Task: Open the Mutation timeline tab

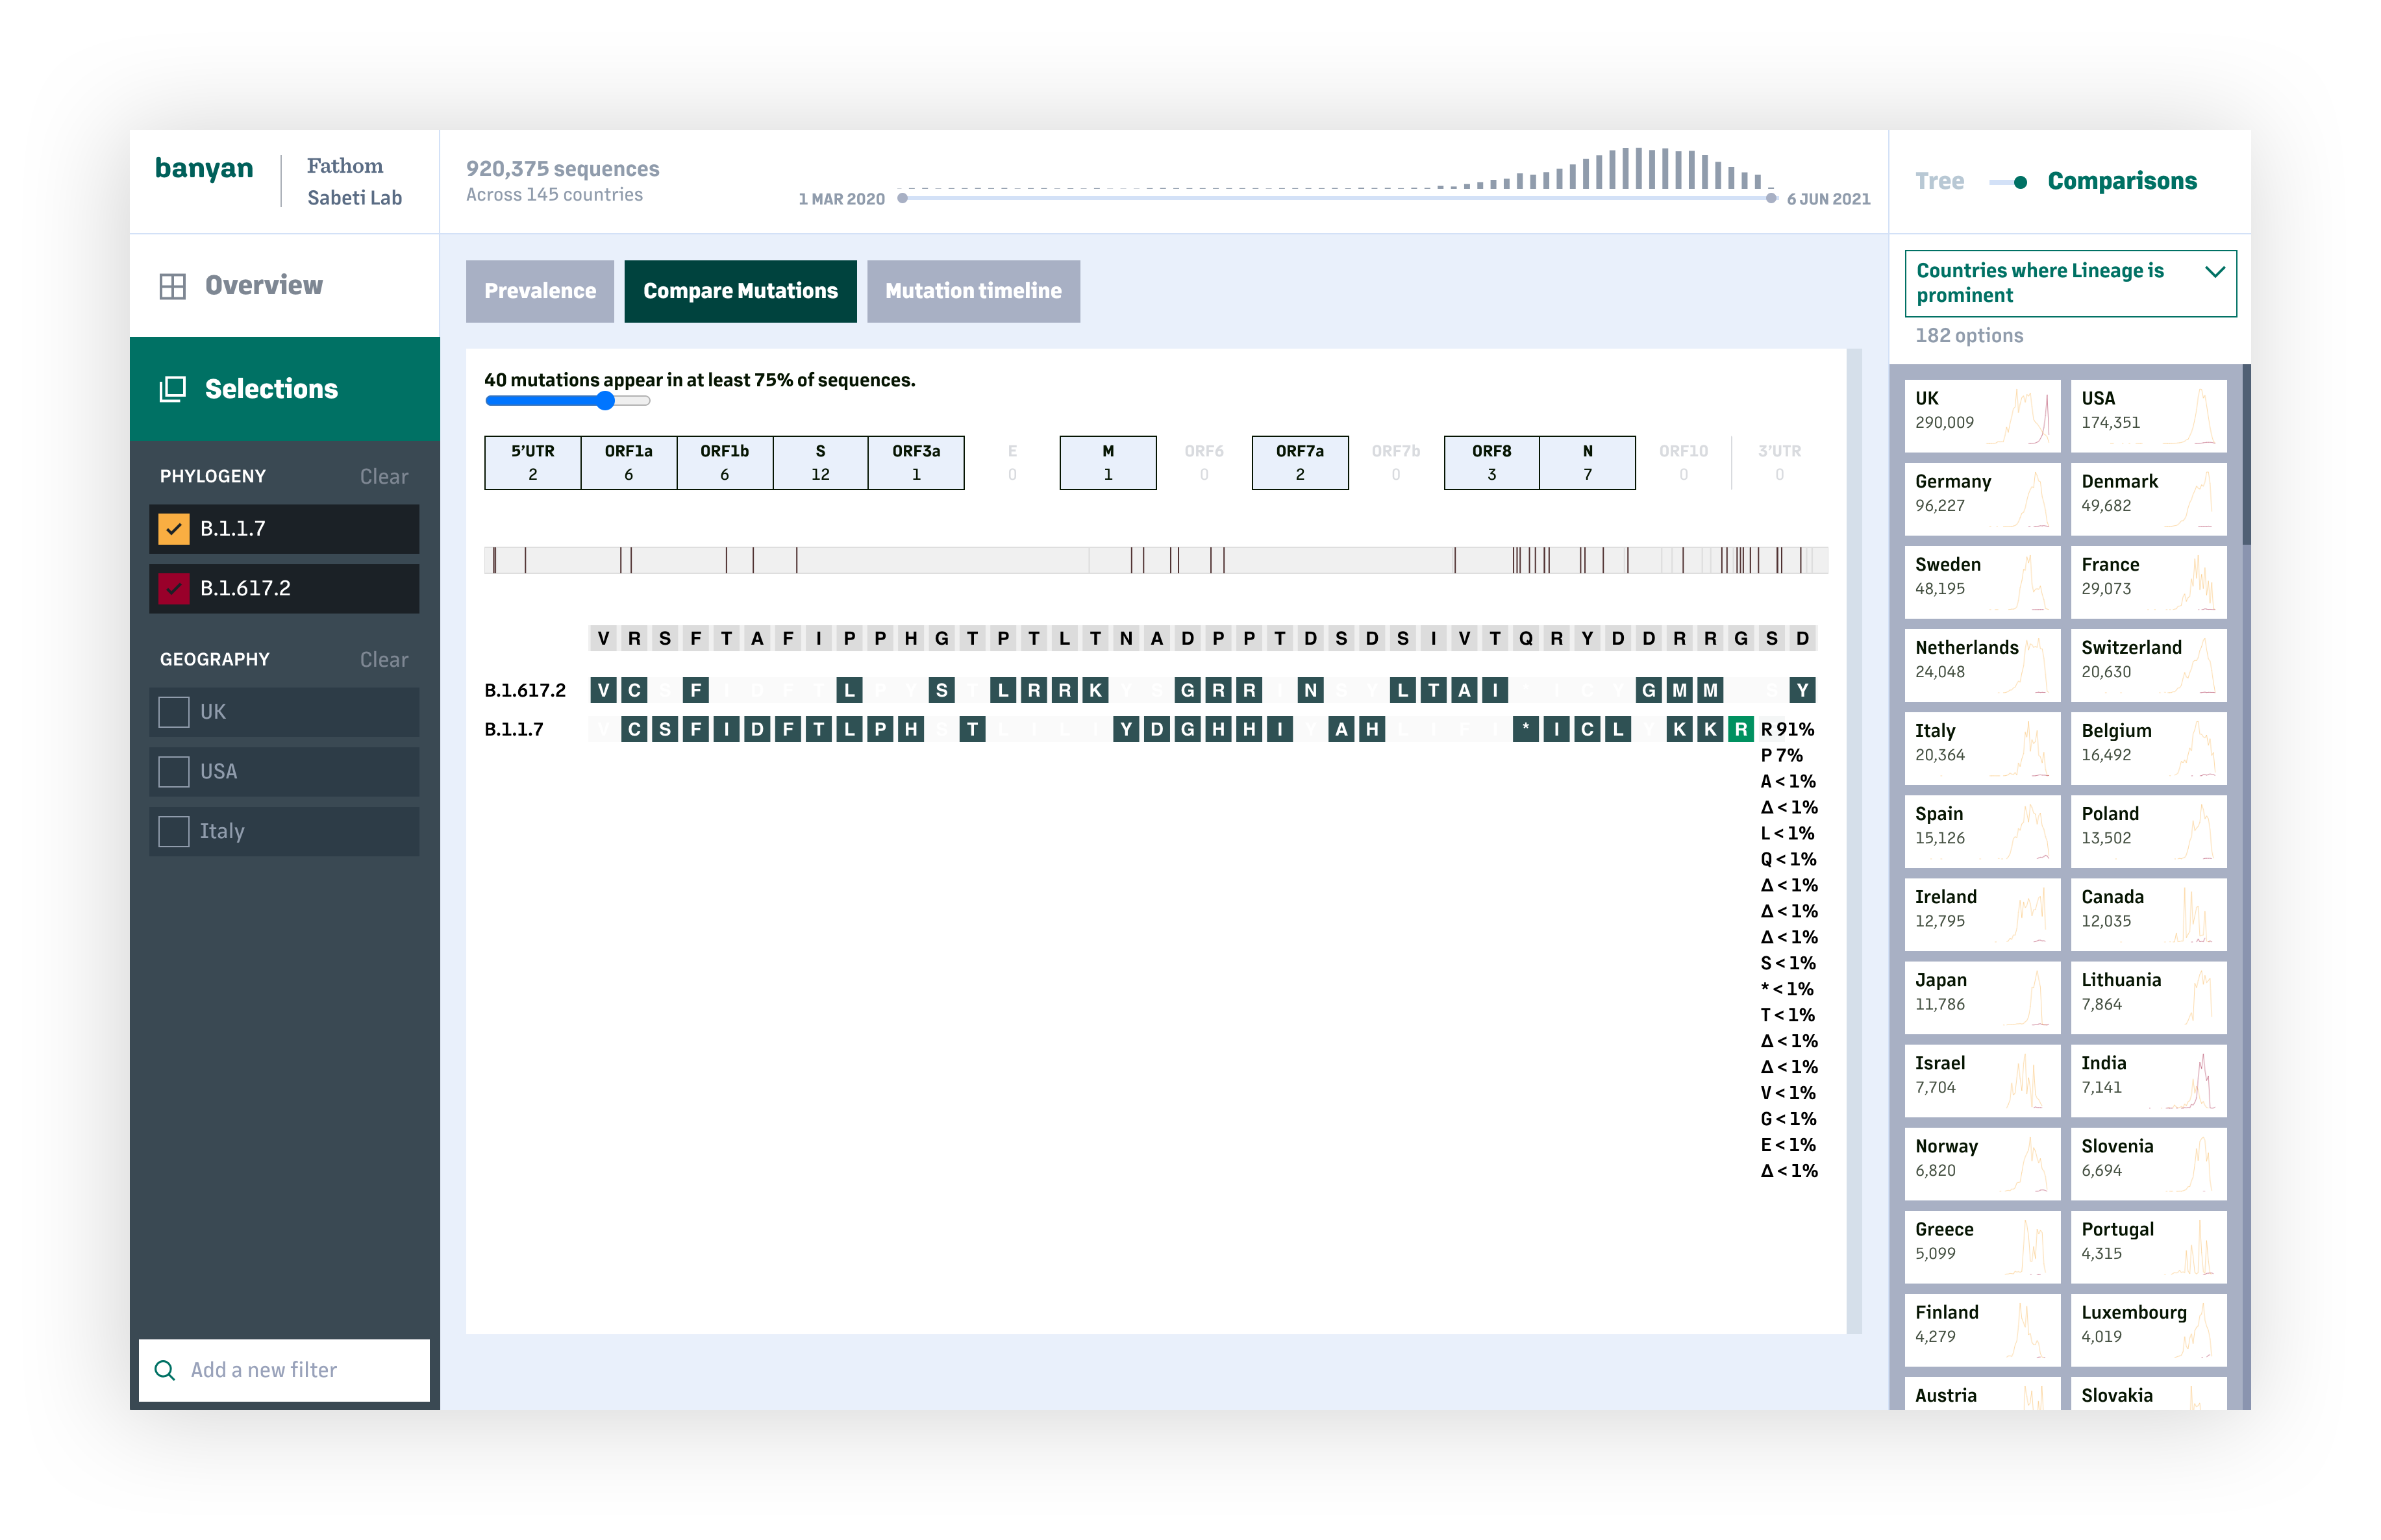Action: (x=973, y=291)
